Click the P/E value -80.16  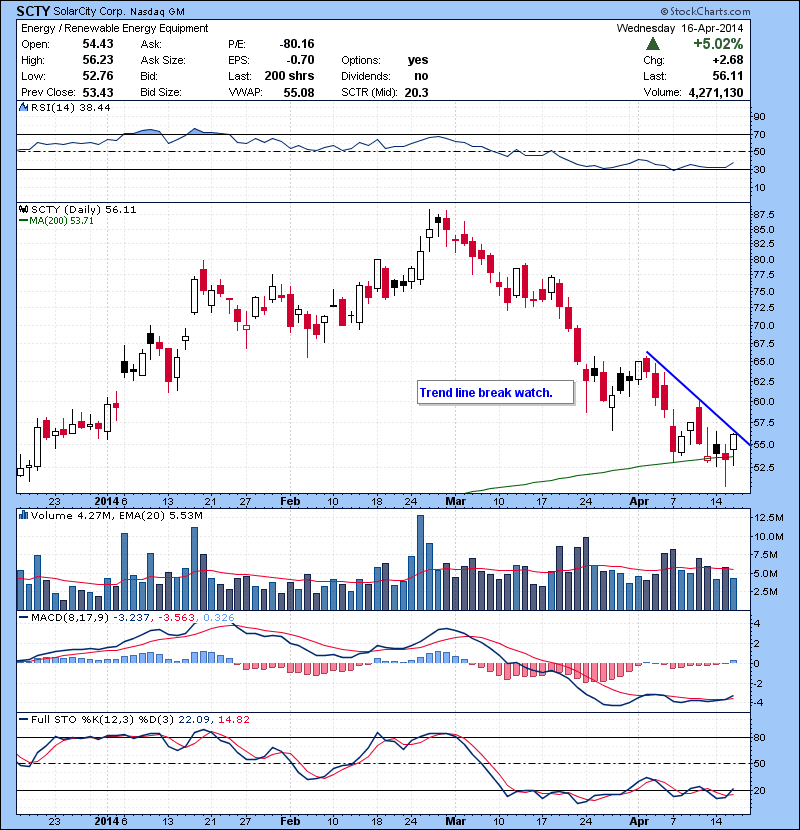pyautogui.click(x=297, y=44)
